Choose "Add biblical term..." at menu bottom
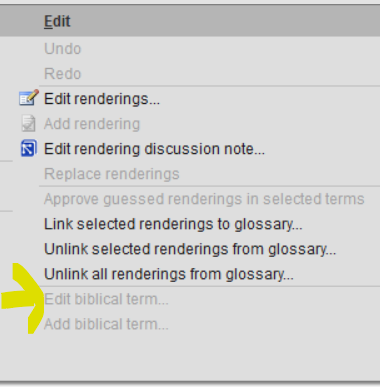The height and width of the screenshot is (387, 380). pyautogui.click(x=106, y=324)
